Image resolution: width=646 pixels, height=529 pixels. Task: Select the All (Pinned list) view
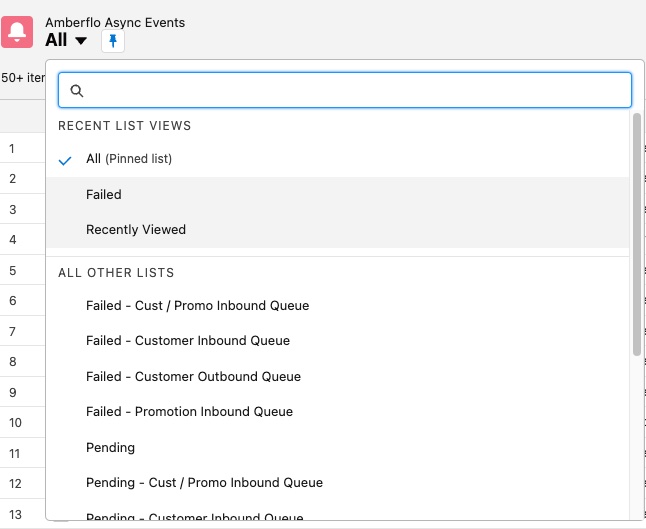[128, 159]
